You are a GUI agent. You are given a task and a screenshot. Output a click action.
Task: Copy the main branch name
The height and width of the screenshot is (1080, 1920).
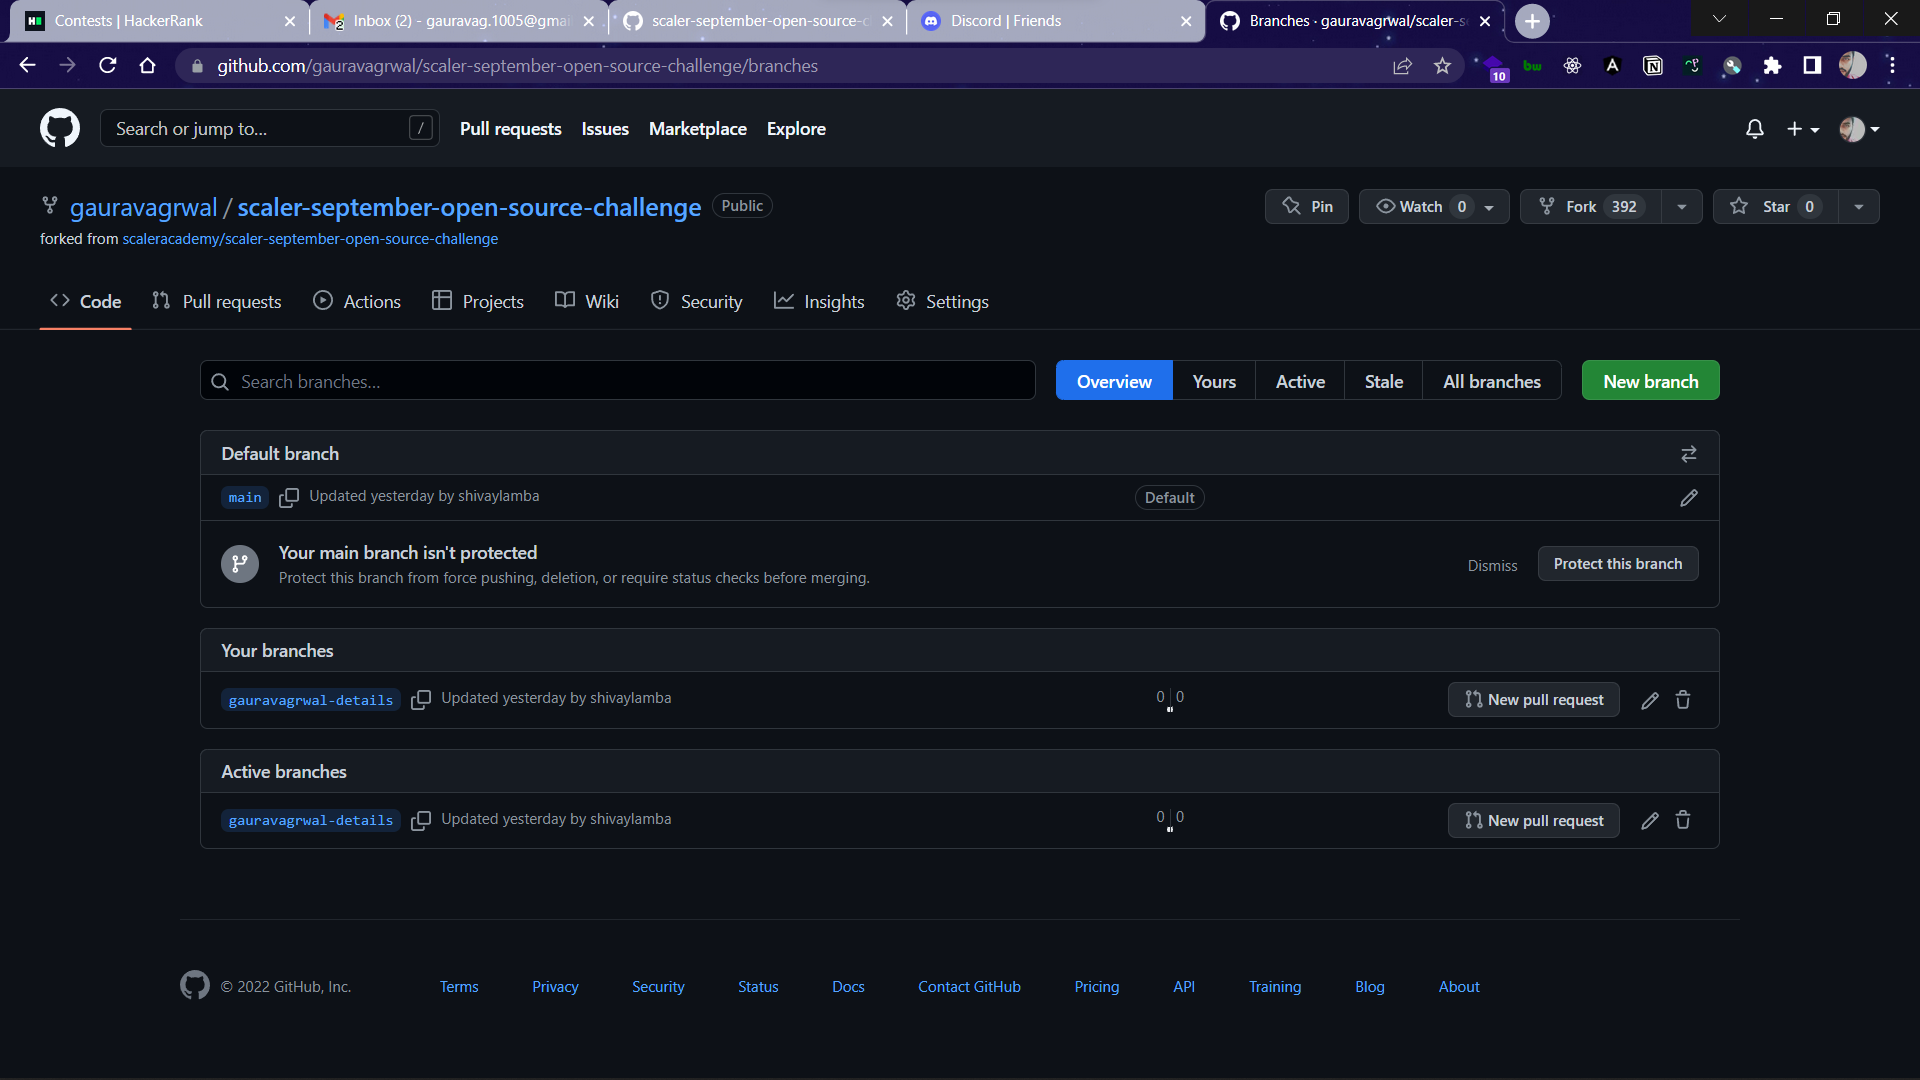click(289, 497)
